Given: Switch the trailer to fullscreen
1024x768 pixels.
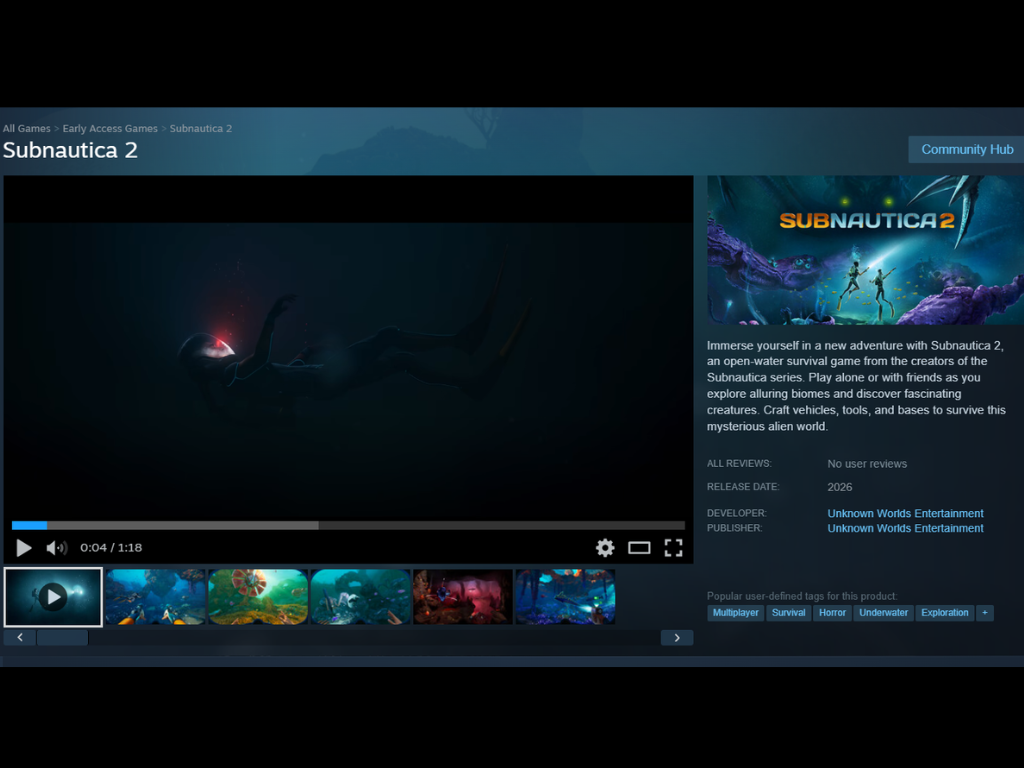Looking at the screenshot, I should (673, 547).
